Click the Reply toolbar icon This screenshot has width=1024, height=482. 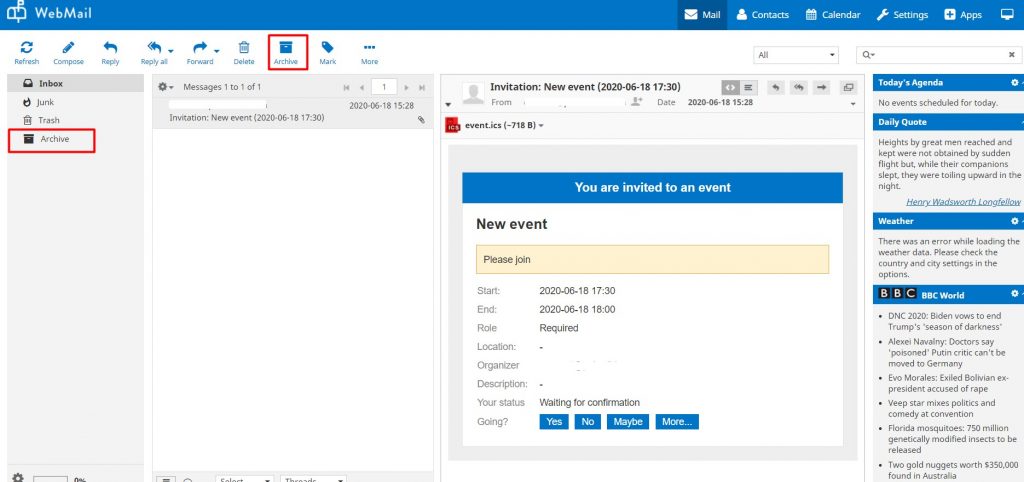click(x=110, y=52)
